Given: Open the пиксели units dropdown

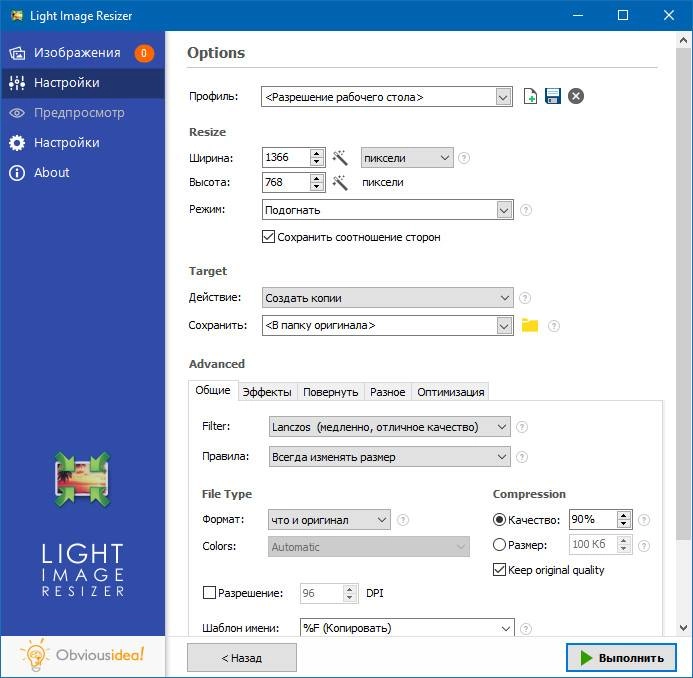Looking at the screenshot, I should click(x=407, y=158).
